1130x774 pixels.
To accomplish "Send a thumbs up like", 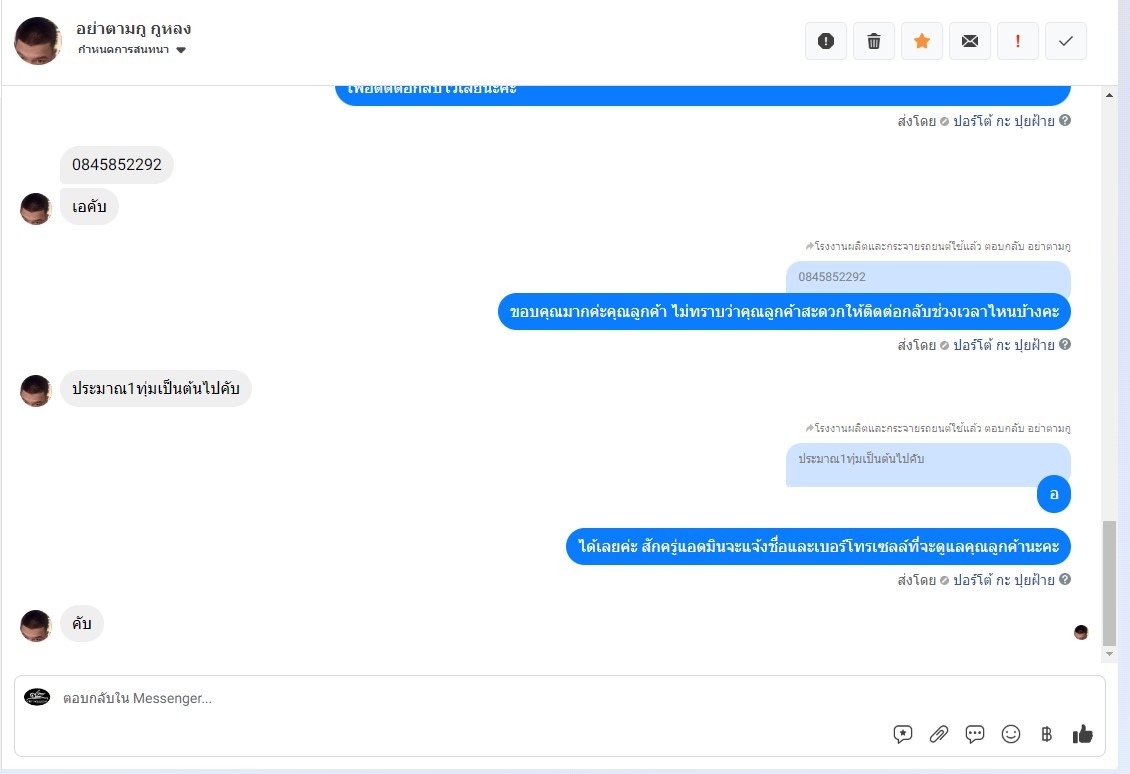I will click(x=1082, y=734).
